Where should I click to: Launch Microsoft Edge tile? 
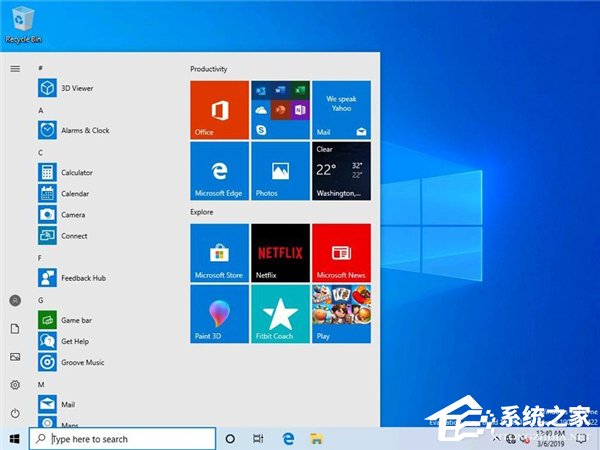[219, 170]
